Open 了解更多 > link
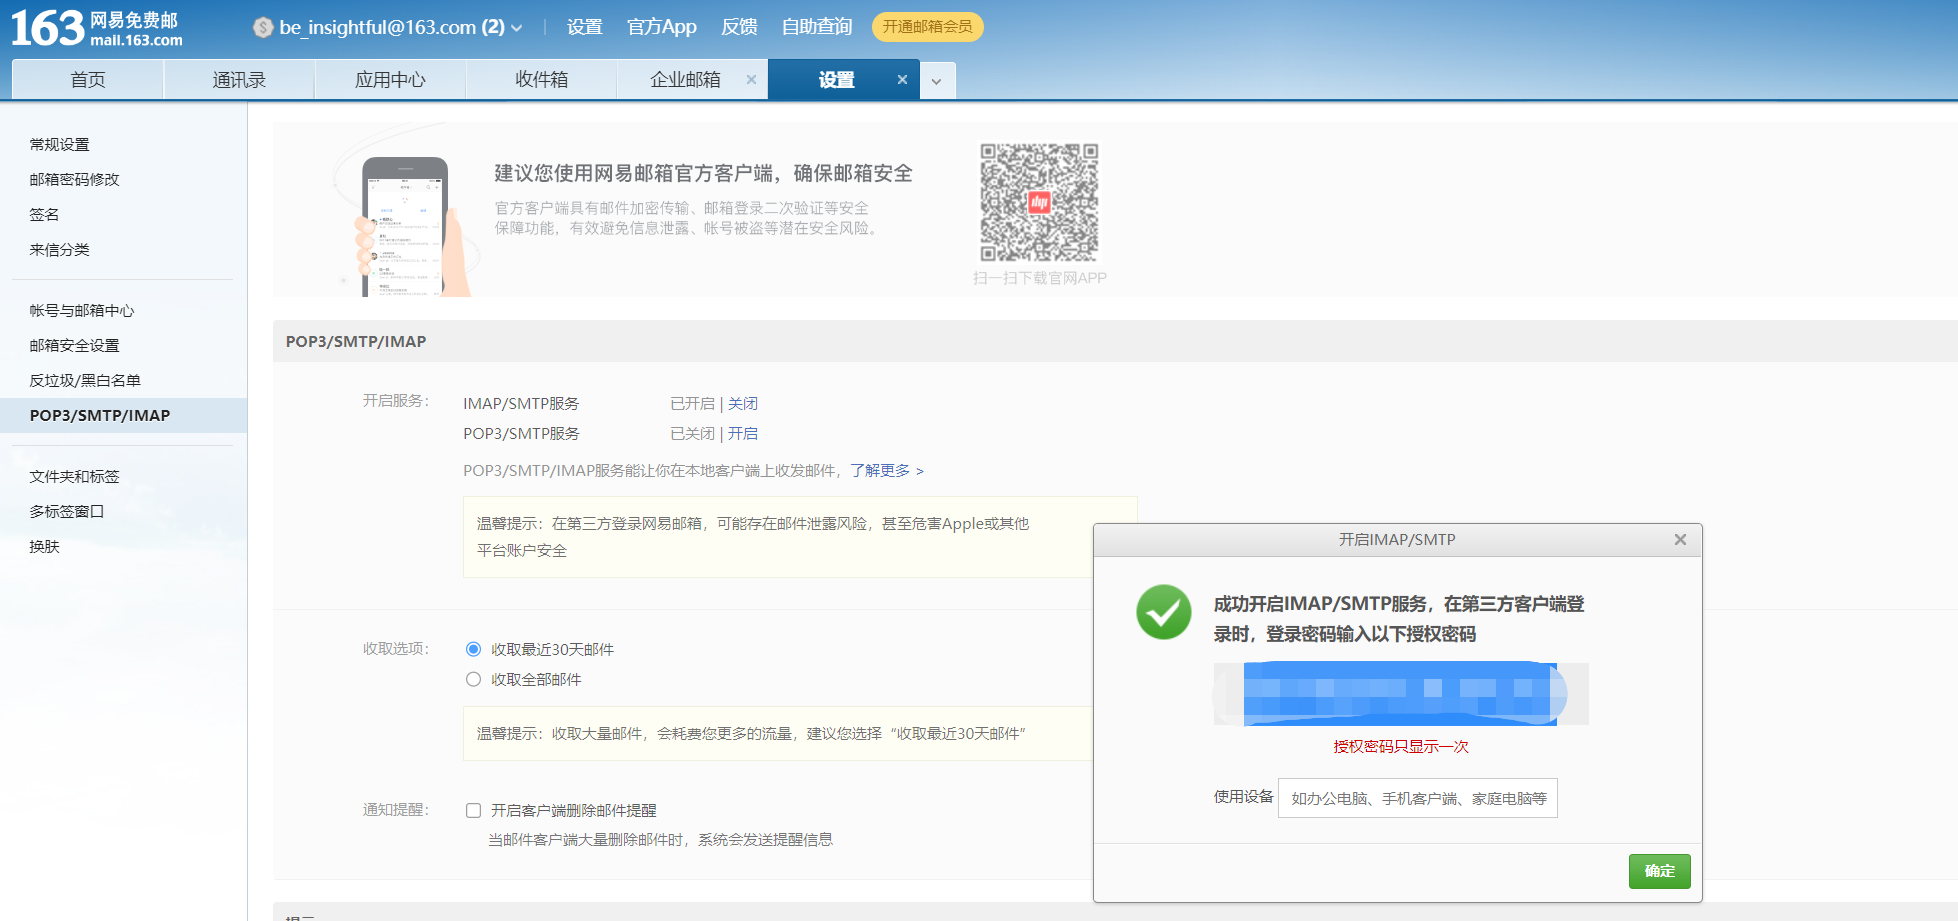This screenshot has height=921, width=1958. coord(887,470)
